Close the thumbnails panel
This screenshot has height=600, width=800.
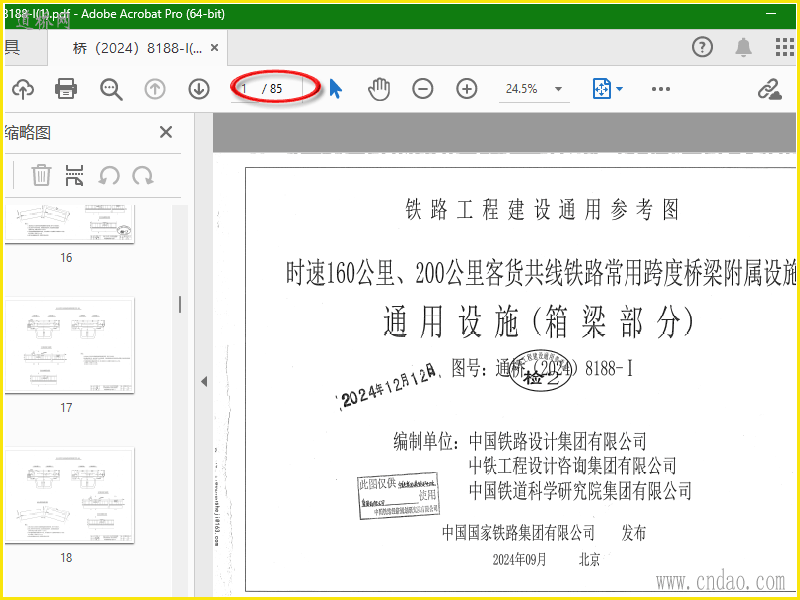pyautogui.click(x=166, y=133)
